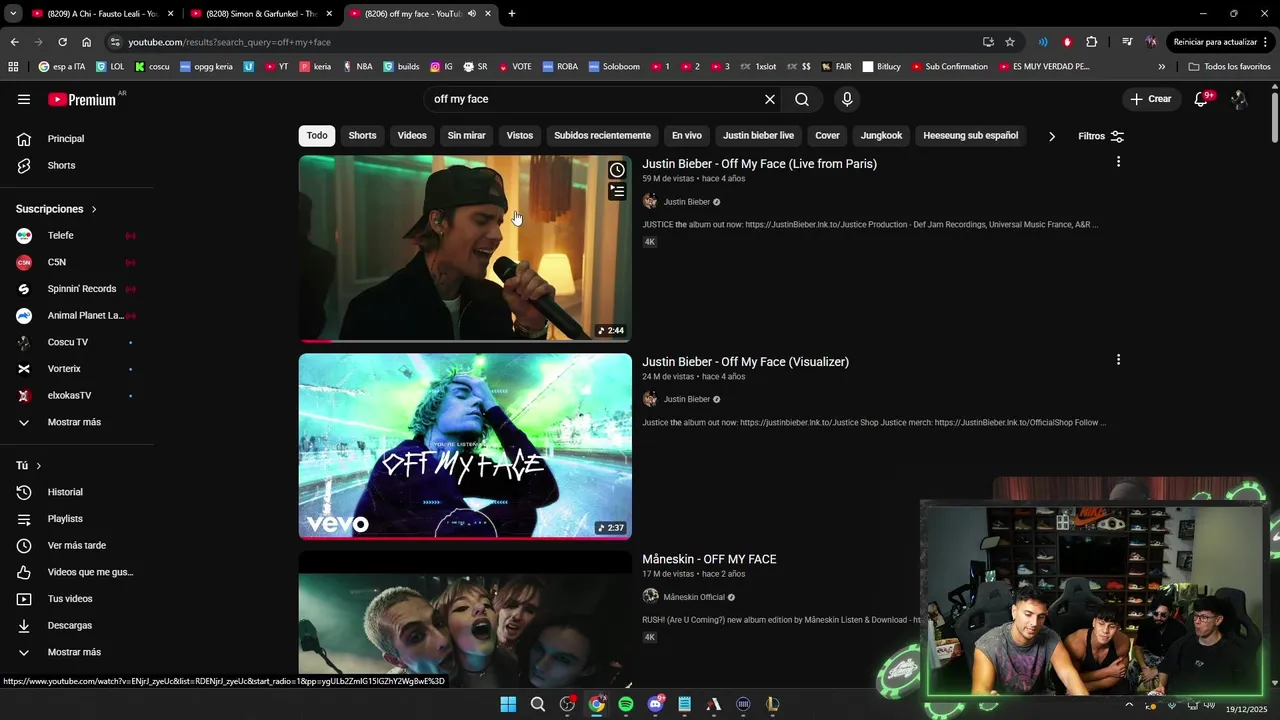Select the Todo filter chip
The width and height of the screenshot is (1280, 720).
point(317,135)
